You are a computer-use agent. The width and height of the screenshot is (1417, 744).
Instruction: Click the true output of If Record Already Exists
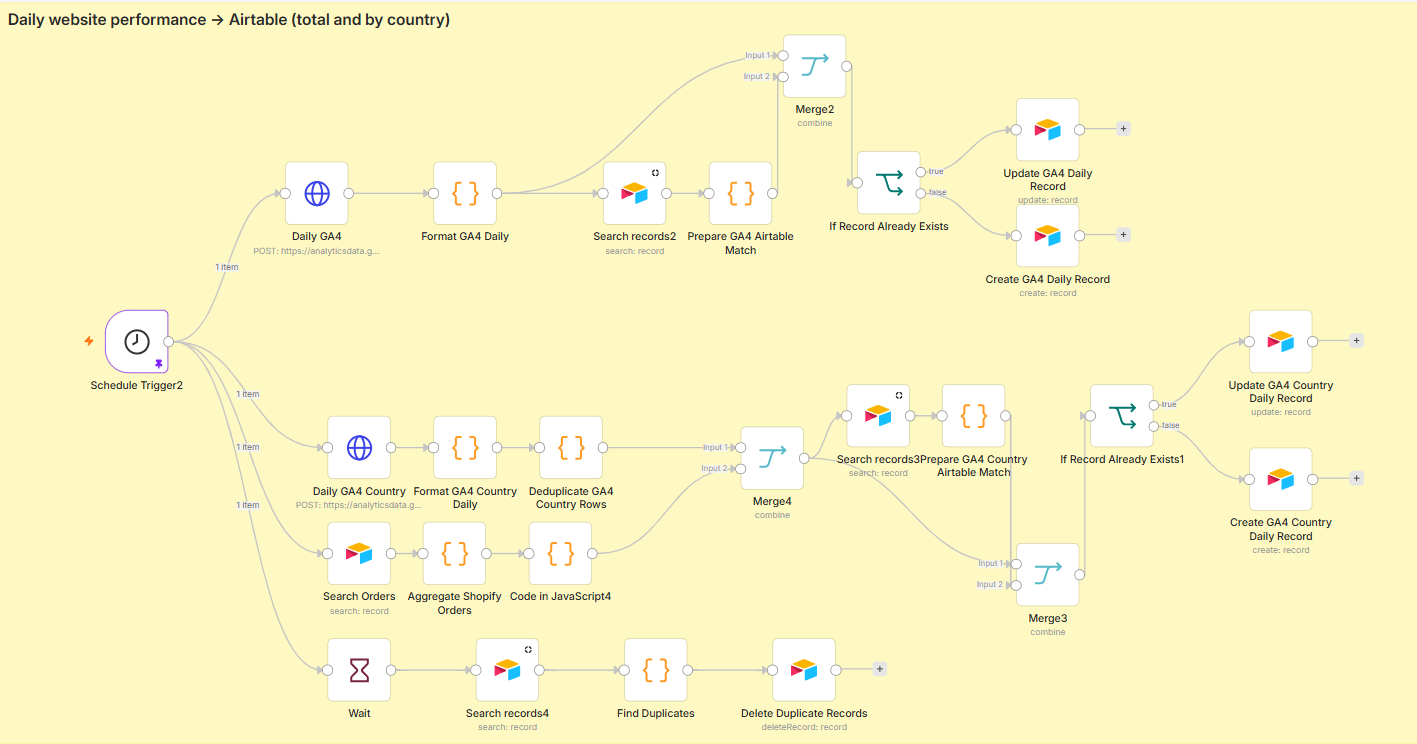coord(921,172)
